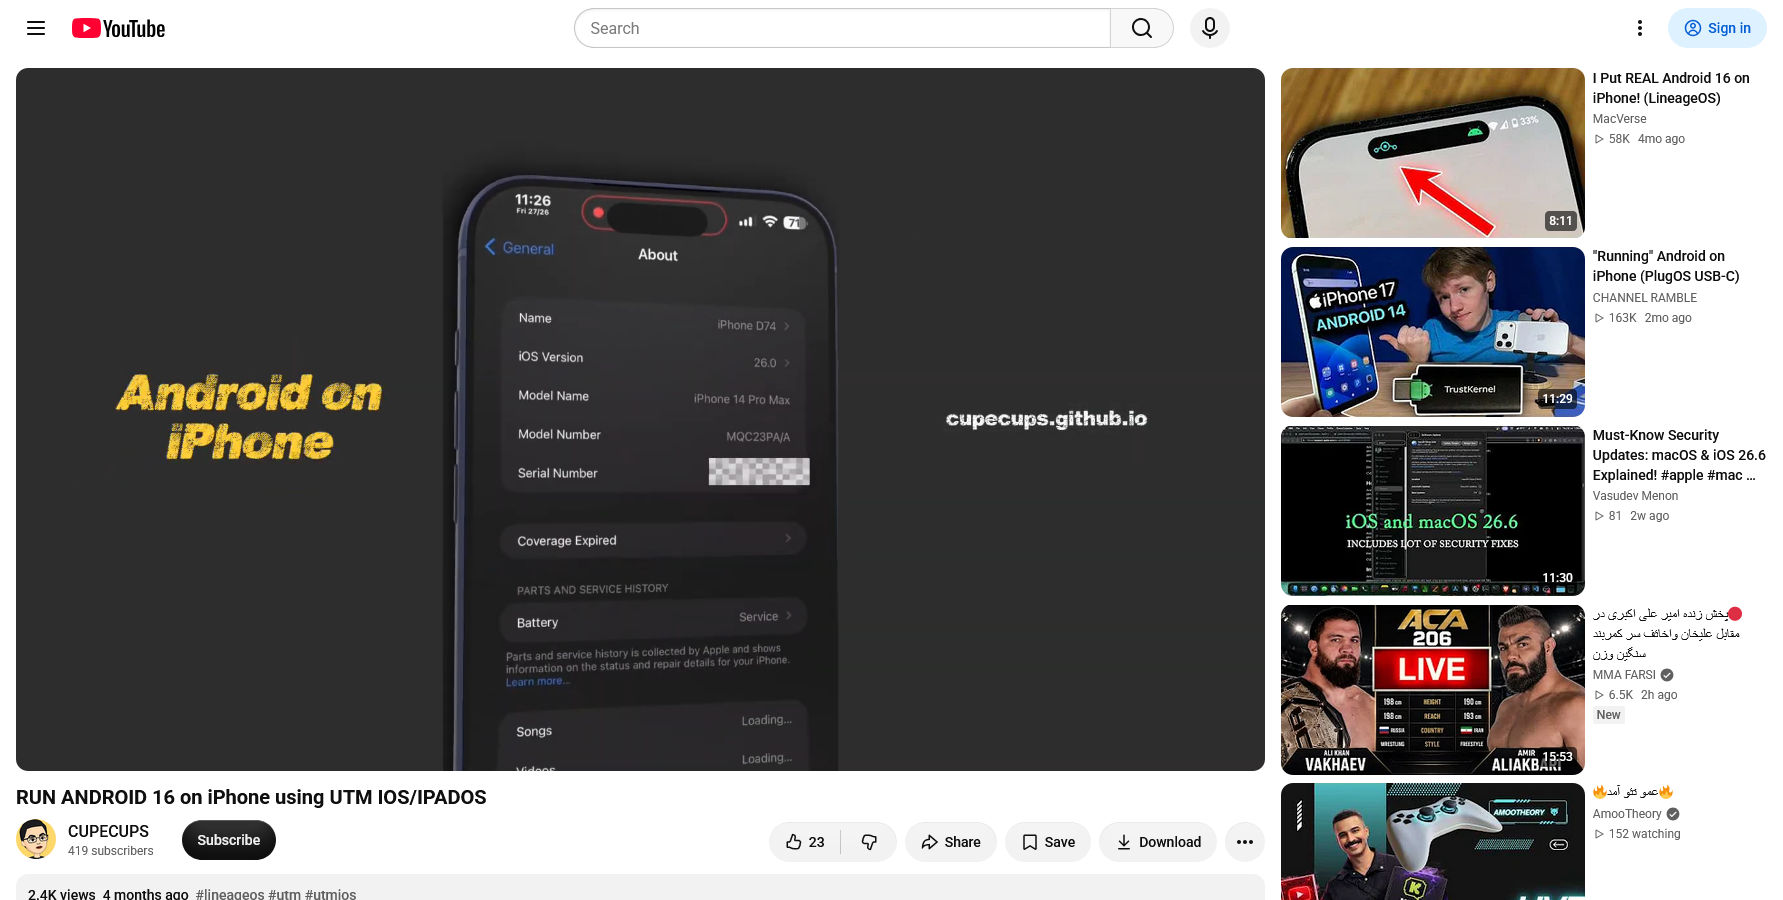Open 'Must-Know Security Updates' thumbnail

point(1433,511)
